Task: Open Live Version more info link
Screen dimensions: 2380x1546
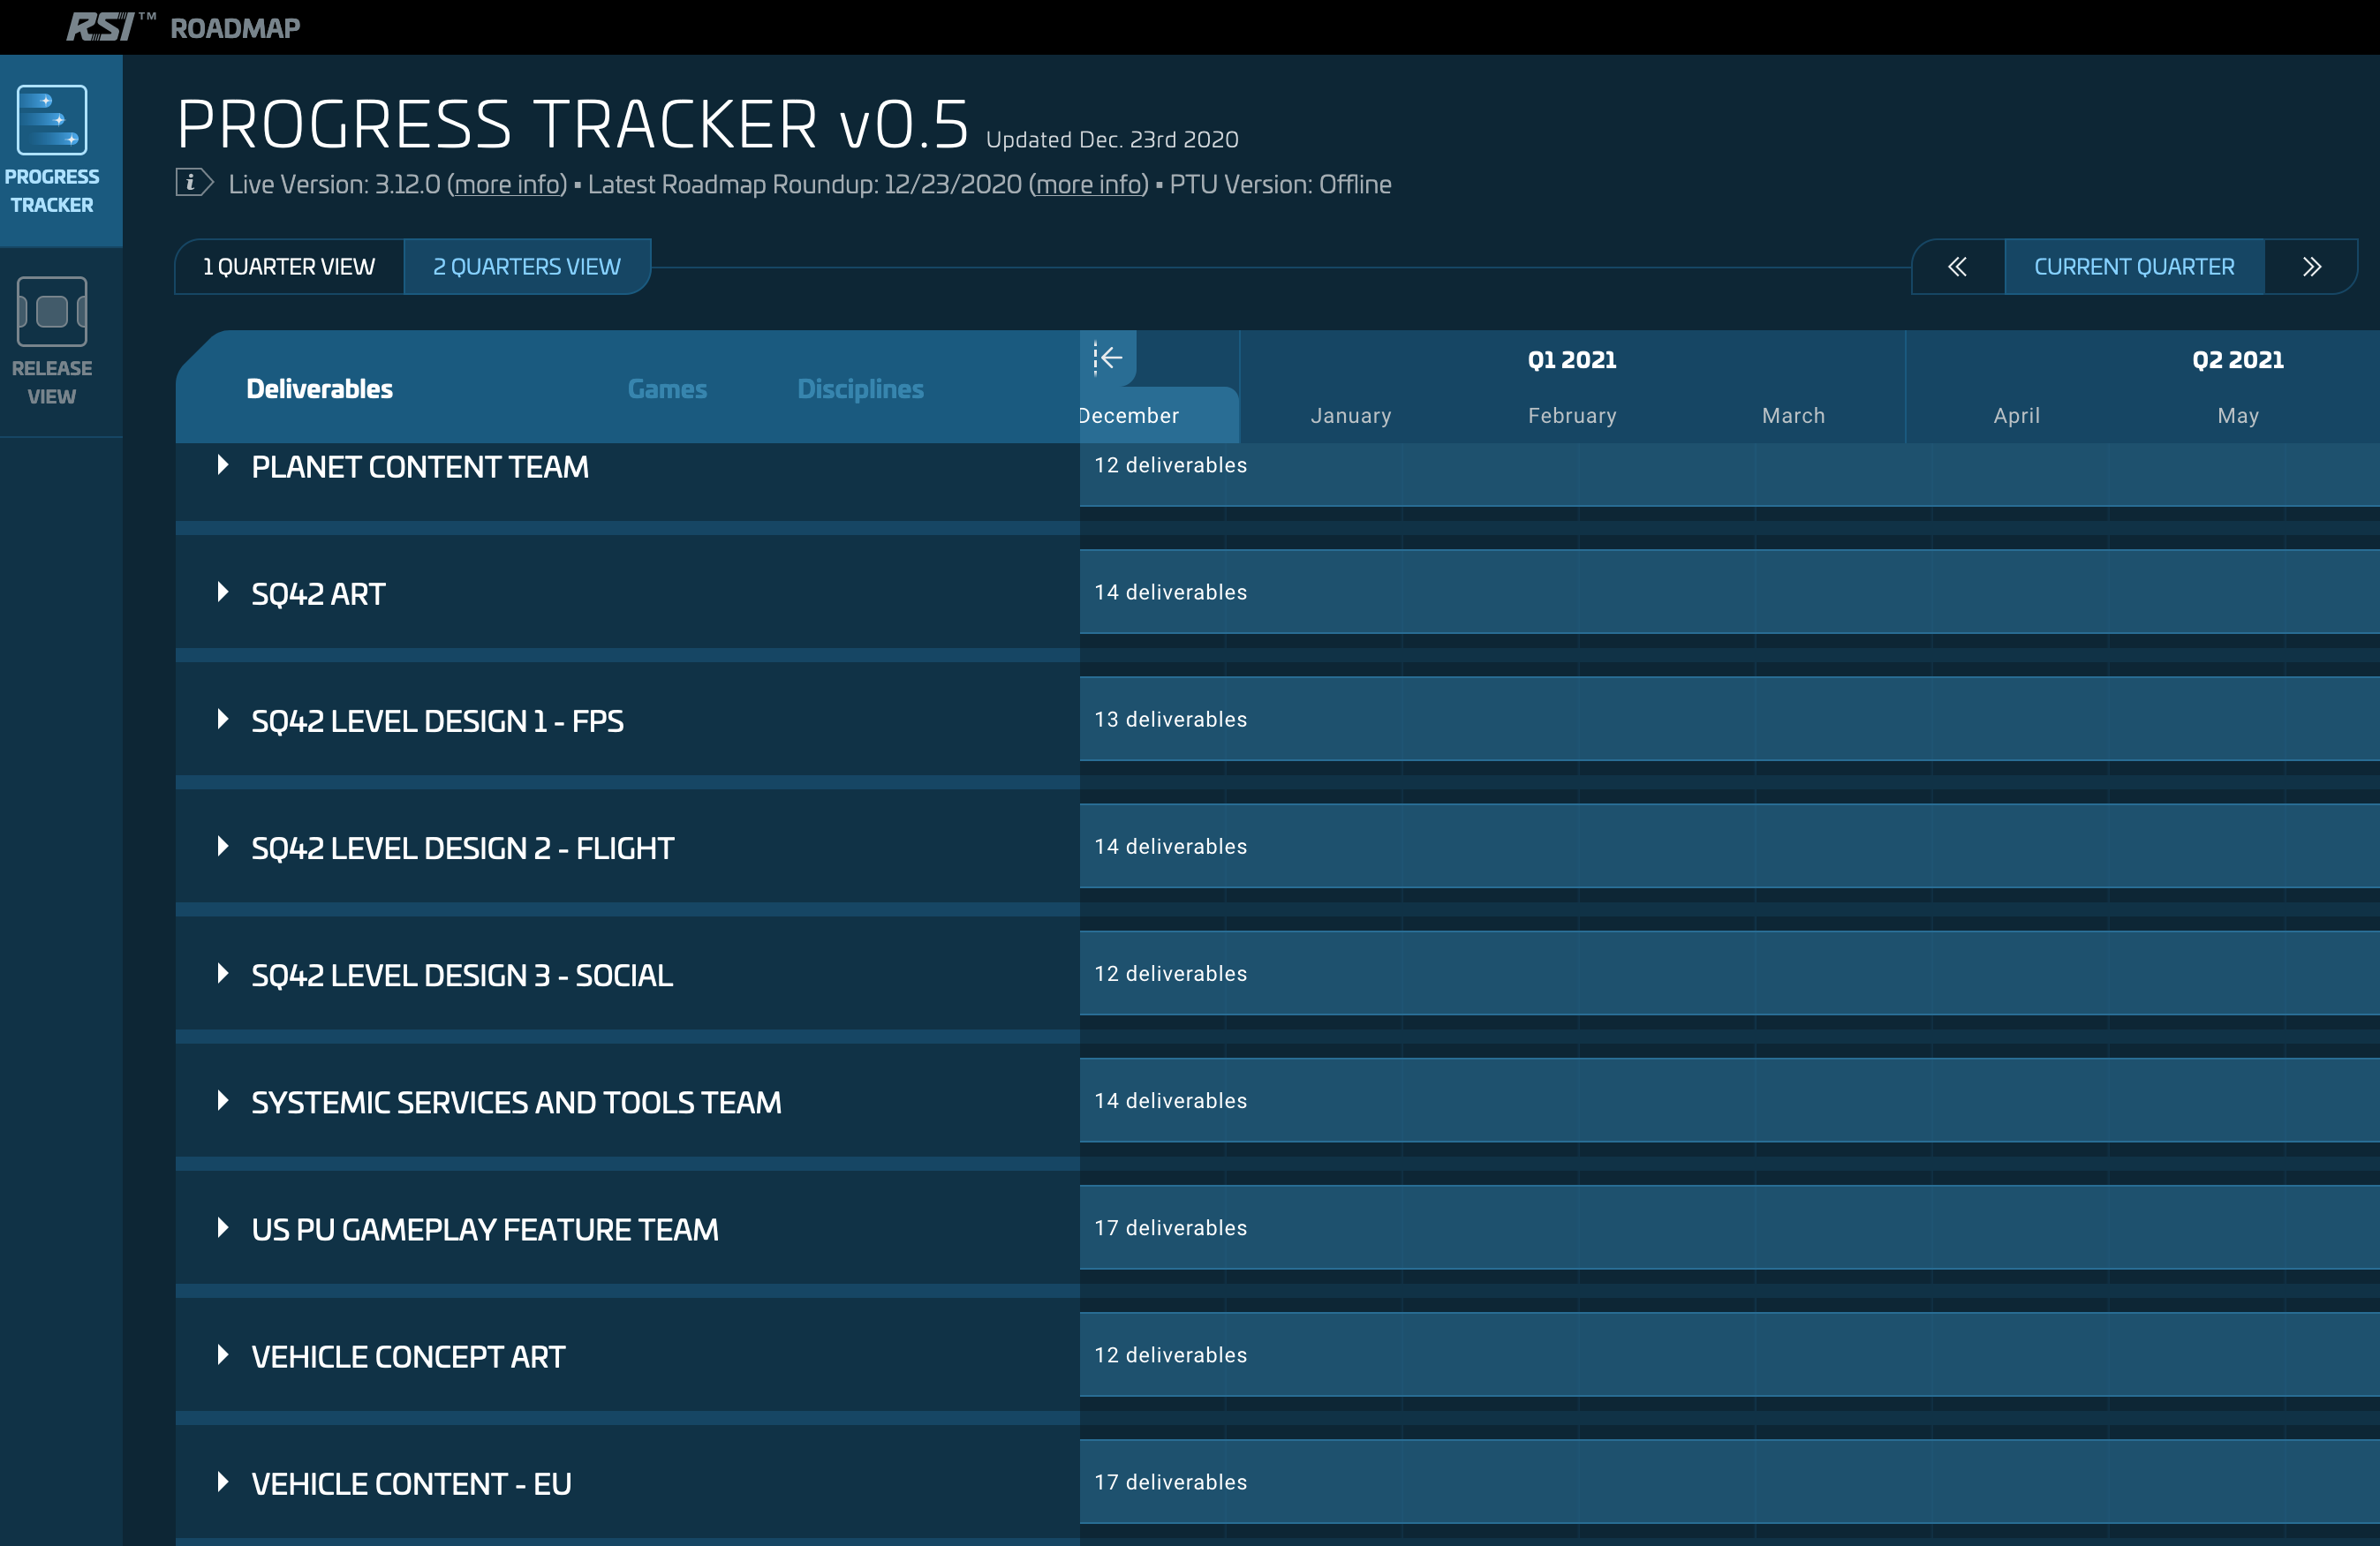Action: point(508,185)
